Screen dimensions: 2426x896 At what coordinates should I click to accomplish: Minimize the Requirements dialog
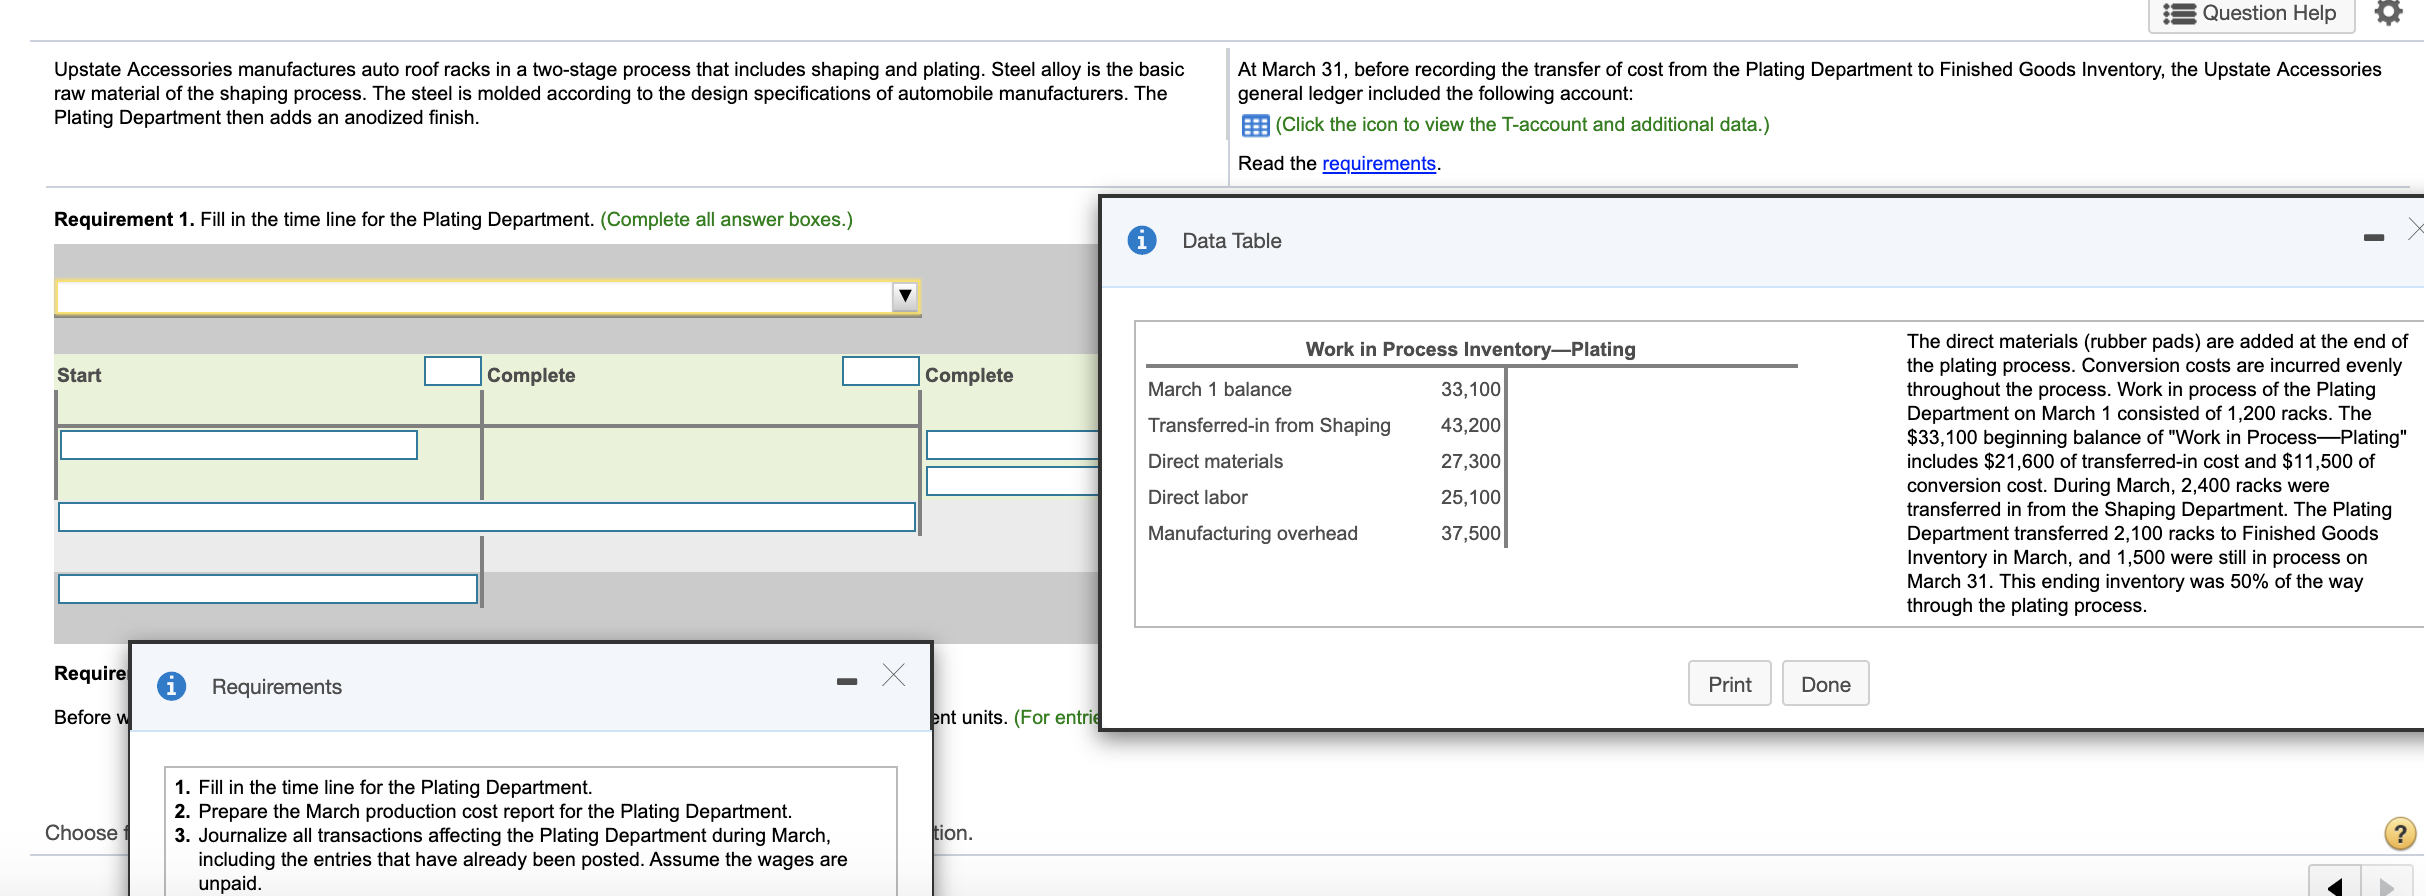[847, 682]
